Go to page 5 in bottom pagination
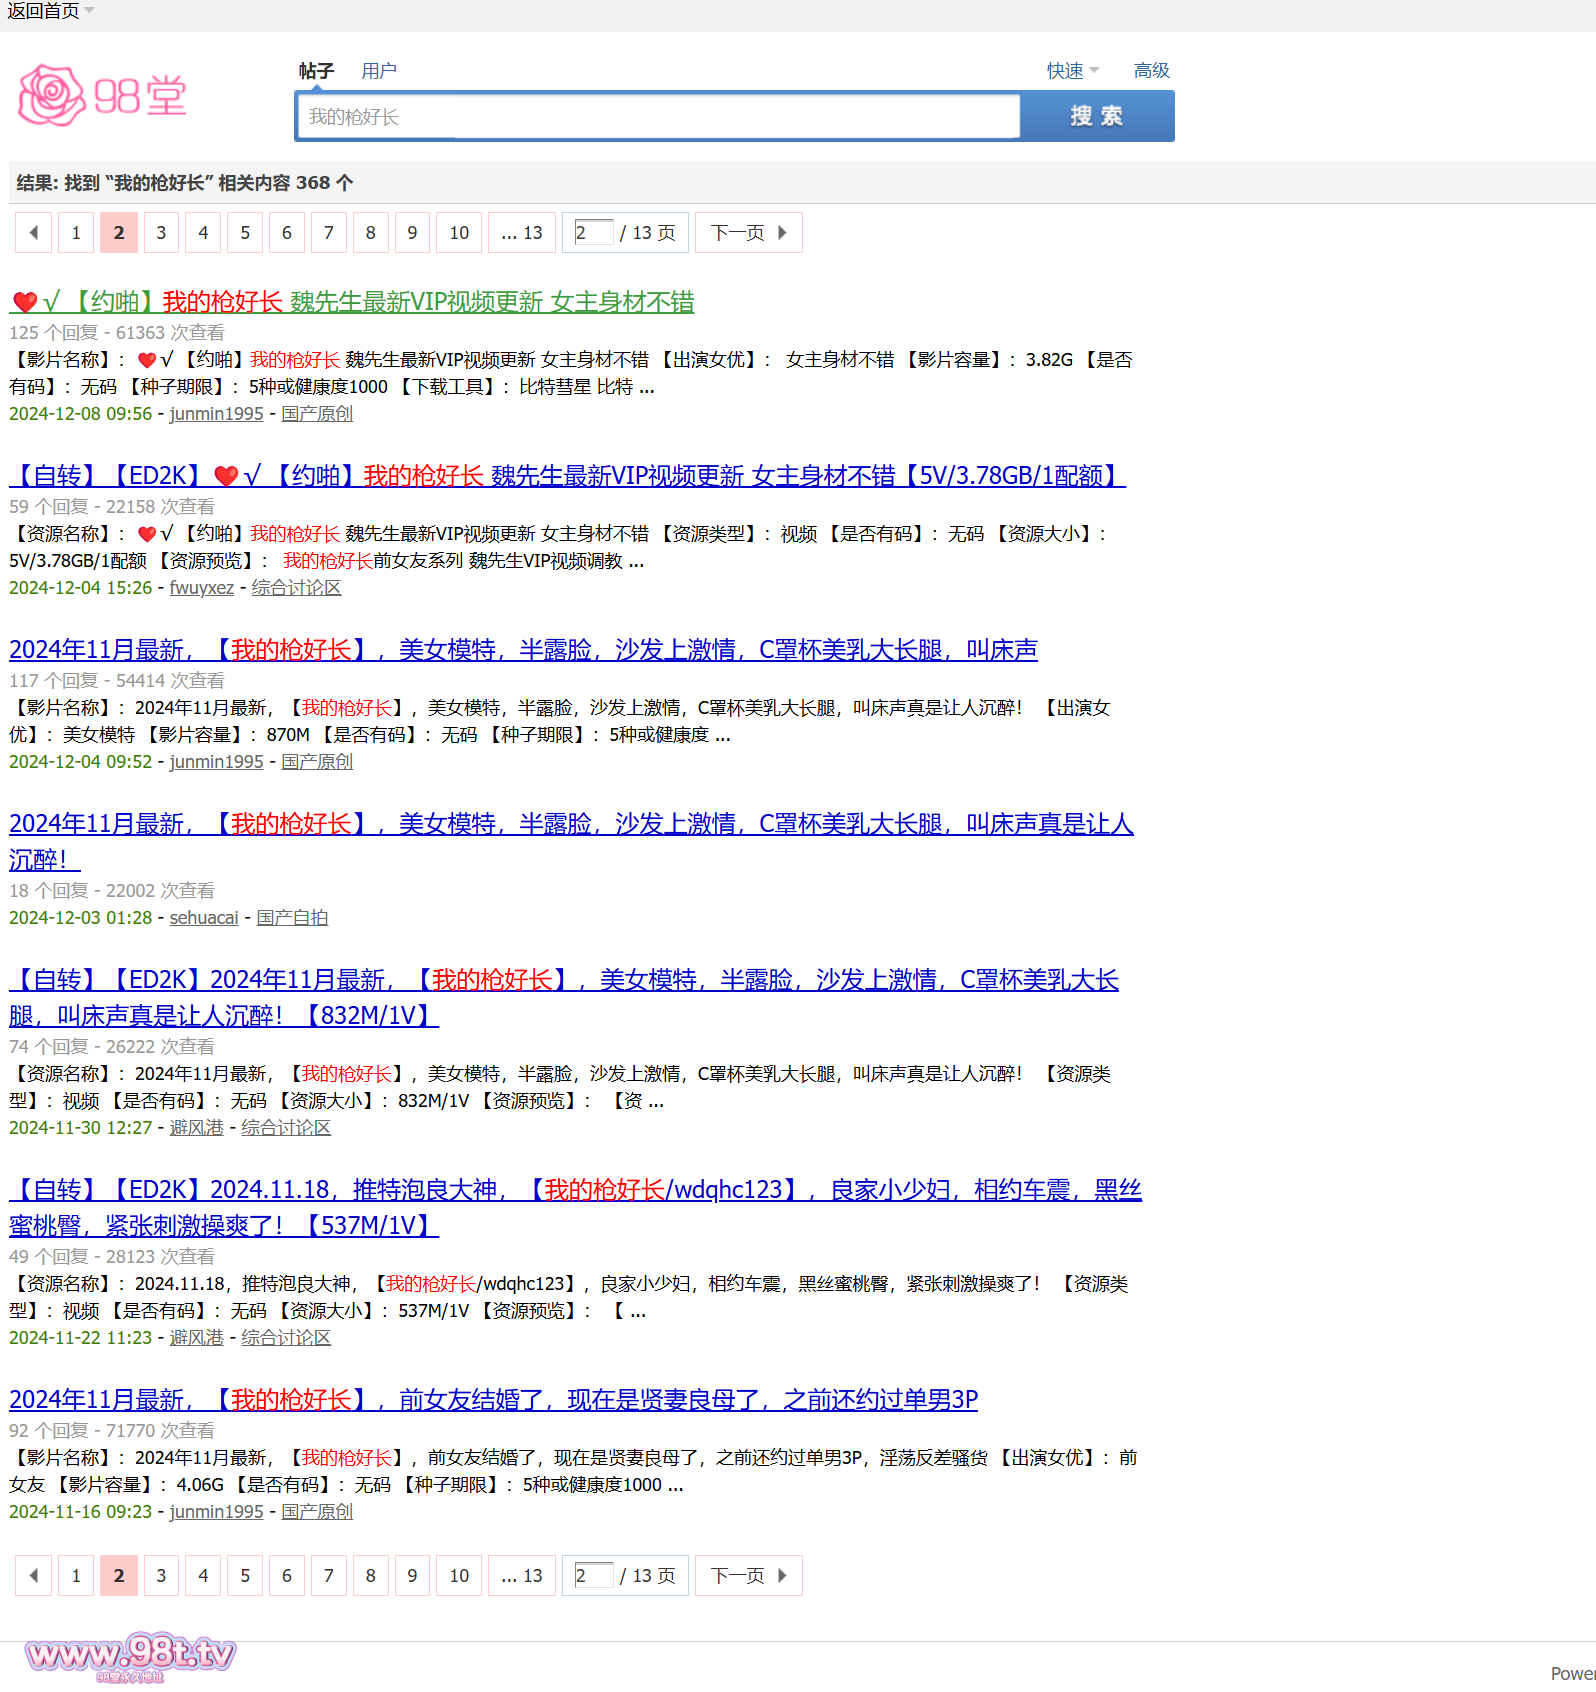Screen dimensions: 1596x1692 pyautogui.click(x=245, y=1576)
